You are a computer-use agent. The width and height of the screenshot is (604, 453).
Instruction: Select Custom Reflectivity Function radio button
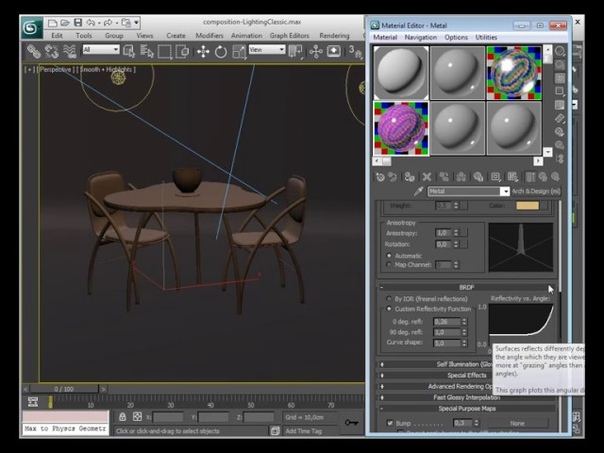pyautogui.click(x=389, y=309)
